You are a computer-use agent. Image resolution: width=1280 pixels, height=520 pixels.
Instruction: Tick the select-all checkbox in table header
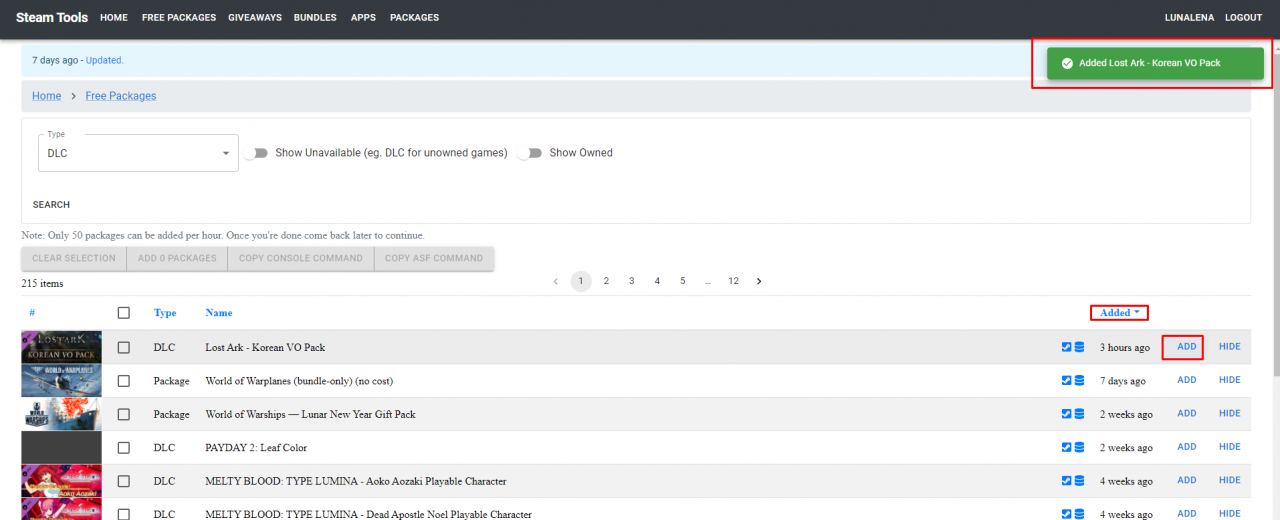click(124, 313)
